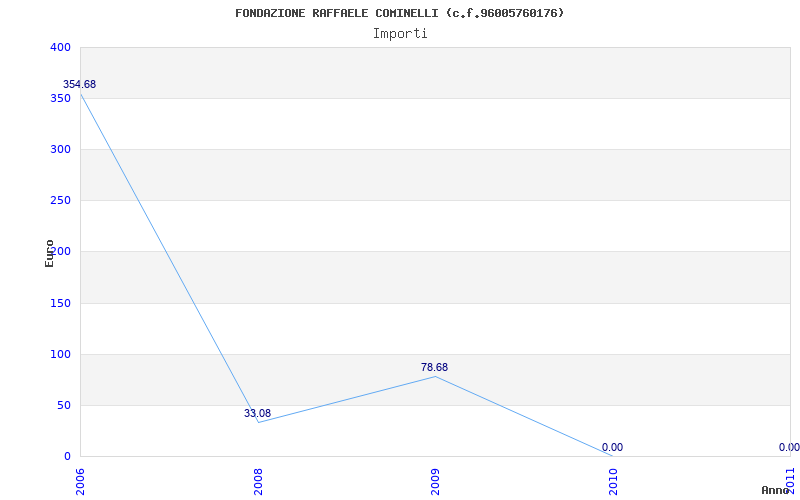The image size is (800, 500).
Task: Click the 33.08 data point label
Action: coord(257,413)
